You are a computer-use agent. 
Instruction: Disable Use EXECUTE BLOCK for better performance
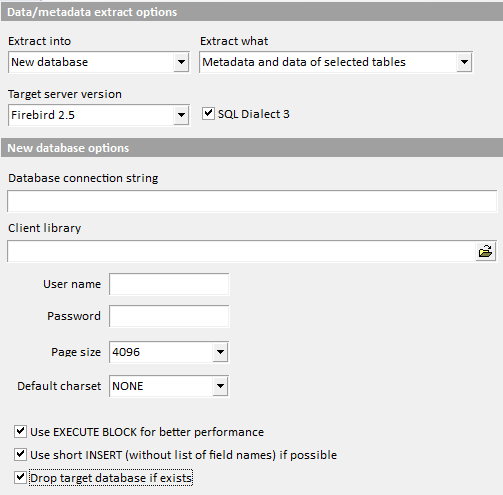(x=20, y=431)
